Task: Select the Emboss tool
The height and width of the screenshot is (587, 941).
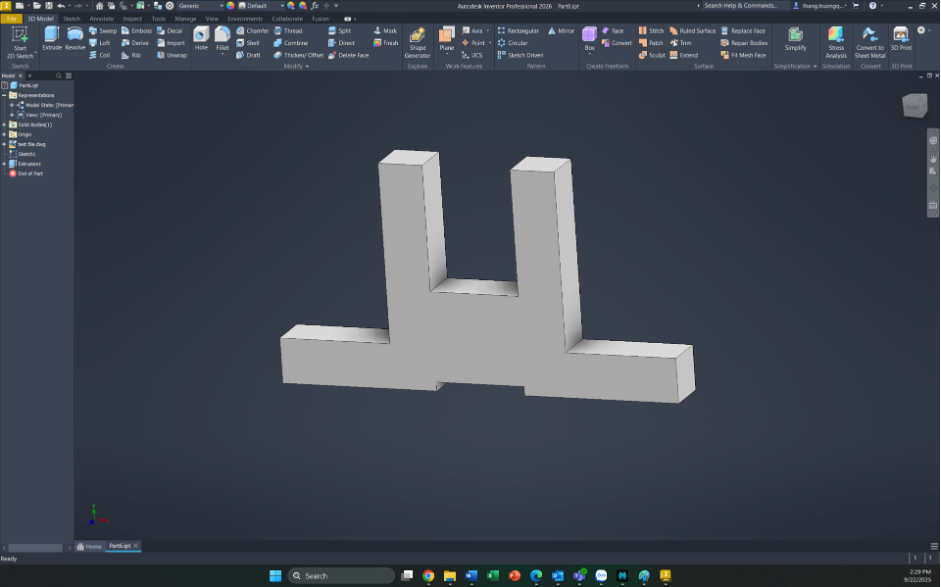Action: coord(136,31)
